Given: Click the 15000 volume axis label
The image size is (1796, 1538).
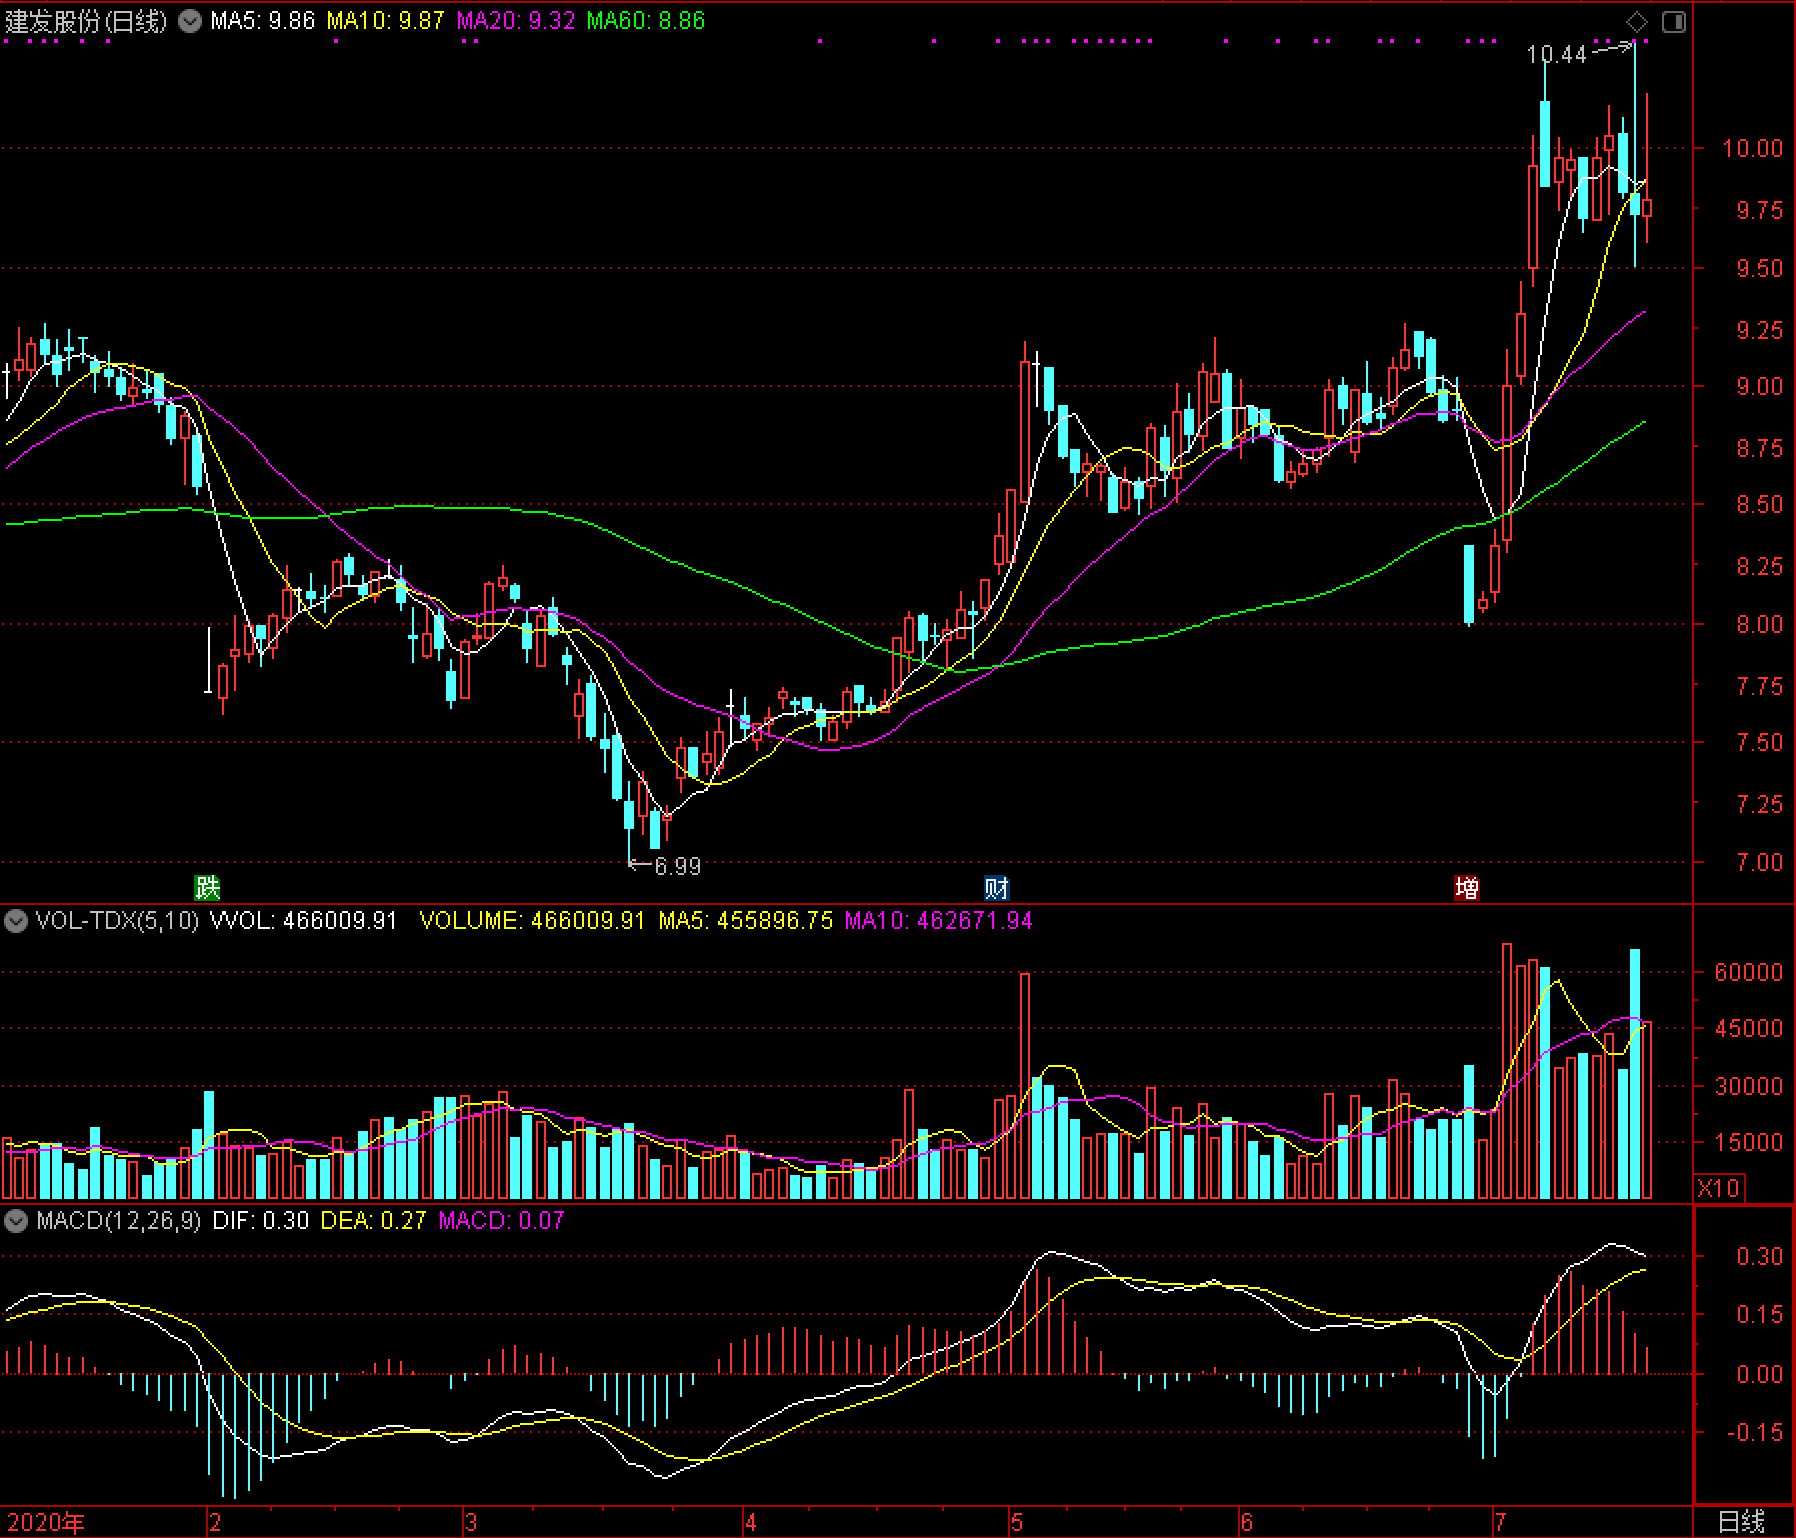Looking at the screenshot, I should (x=1748, y=1143).
